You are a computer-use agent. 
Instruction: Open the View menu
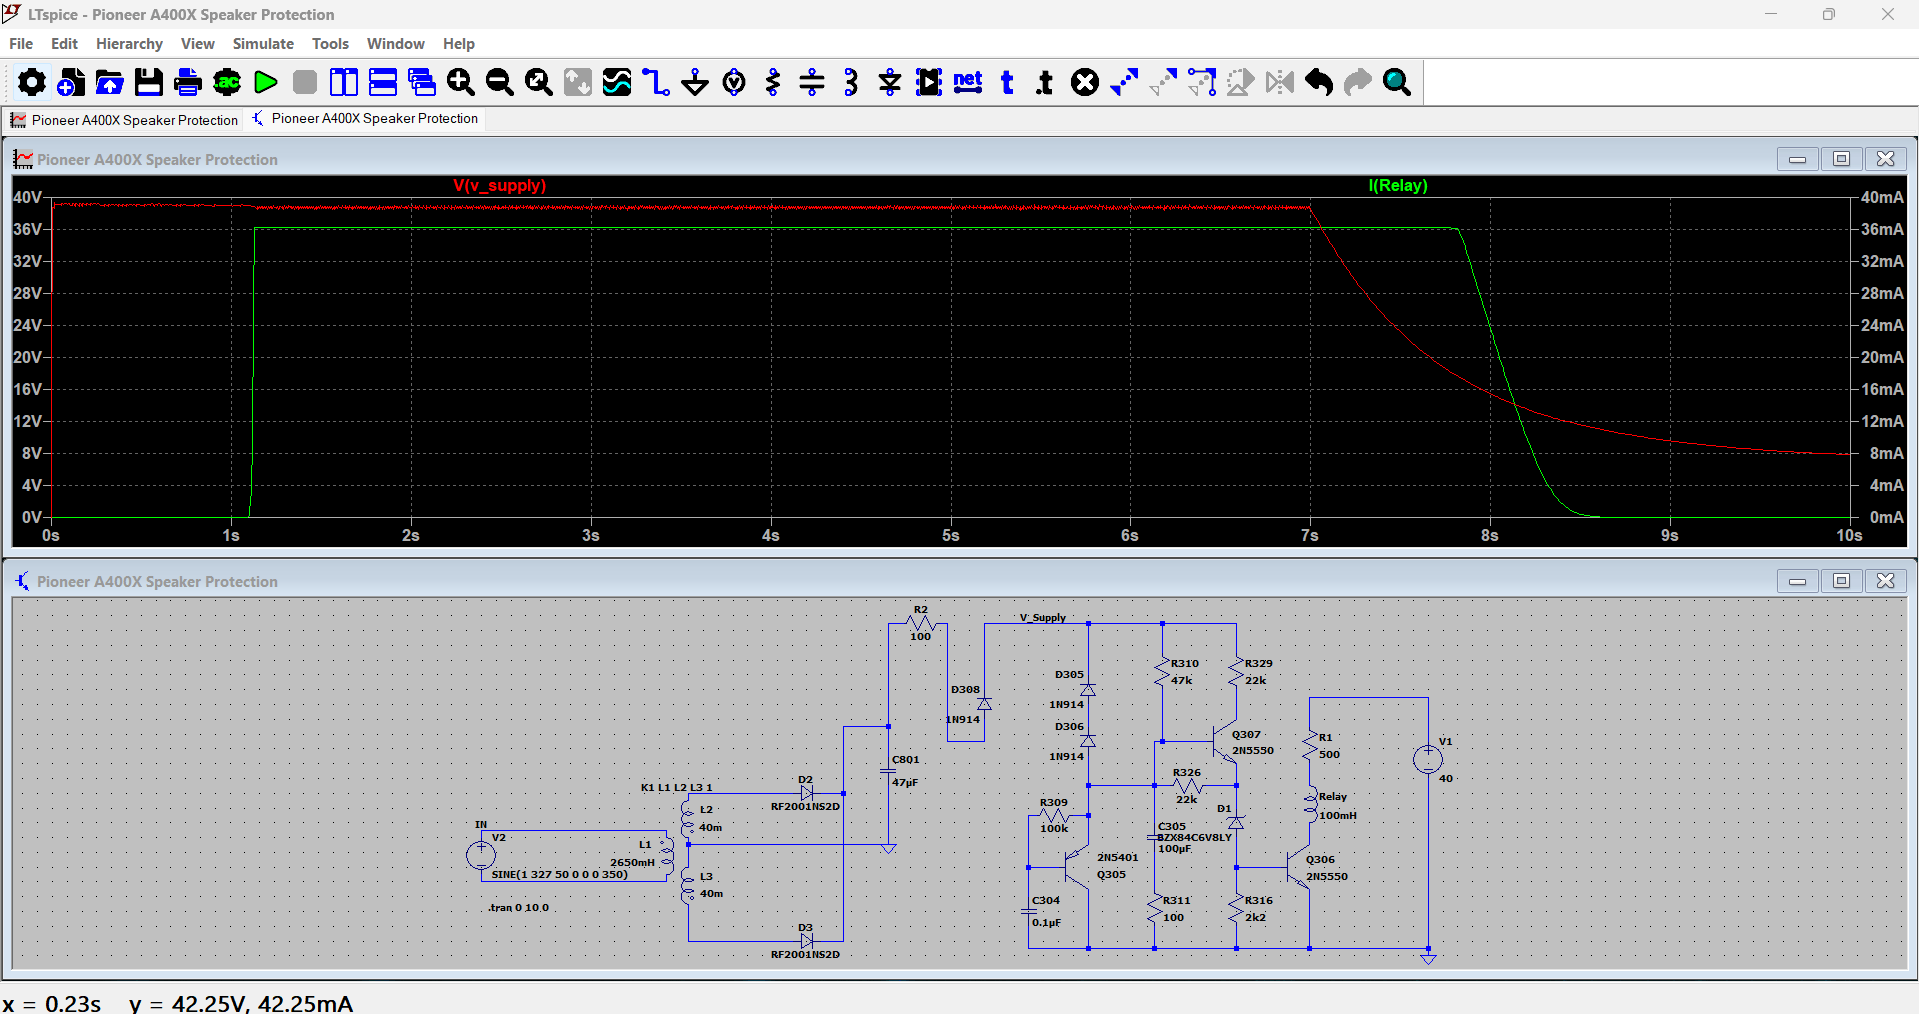tap(198, 44)
